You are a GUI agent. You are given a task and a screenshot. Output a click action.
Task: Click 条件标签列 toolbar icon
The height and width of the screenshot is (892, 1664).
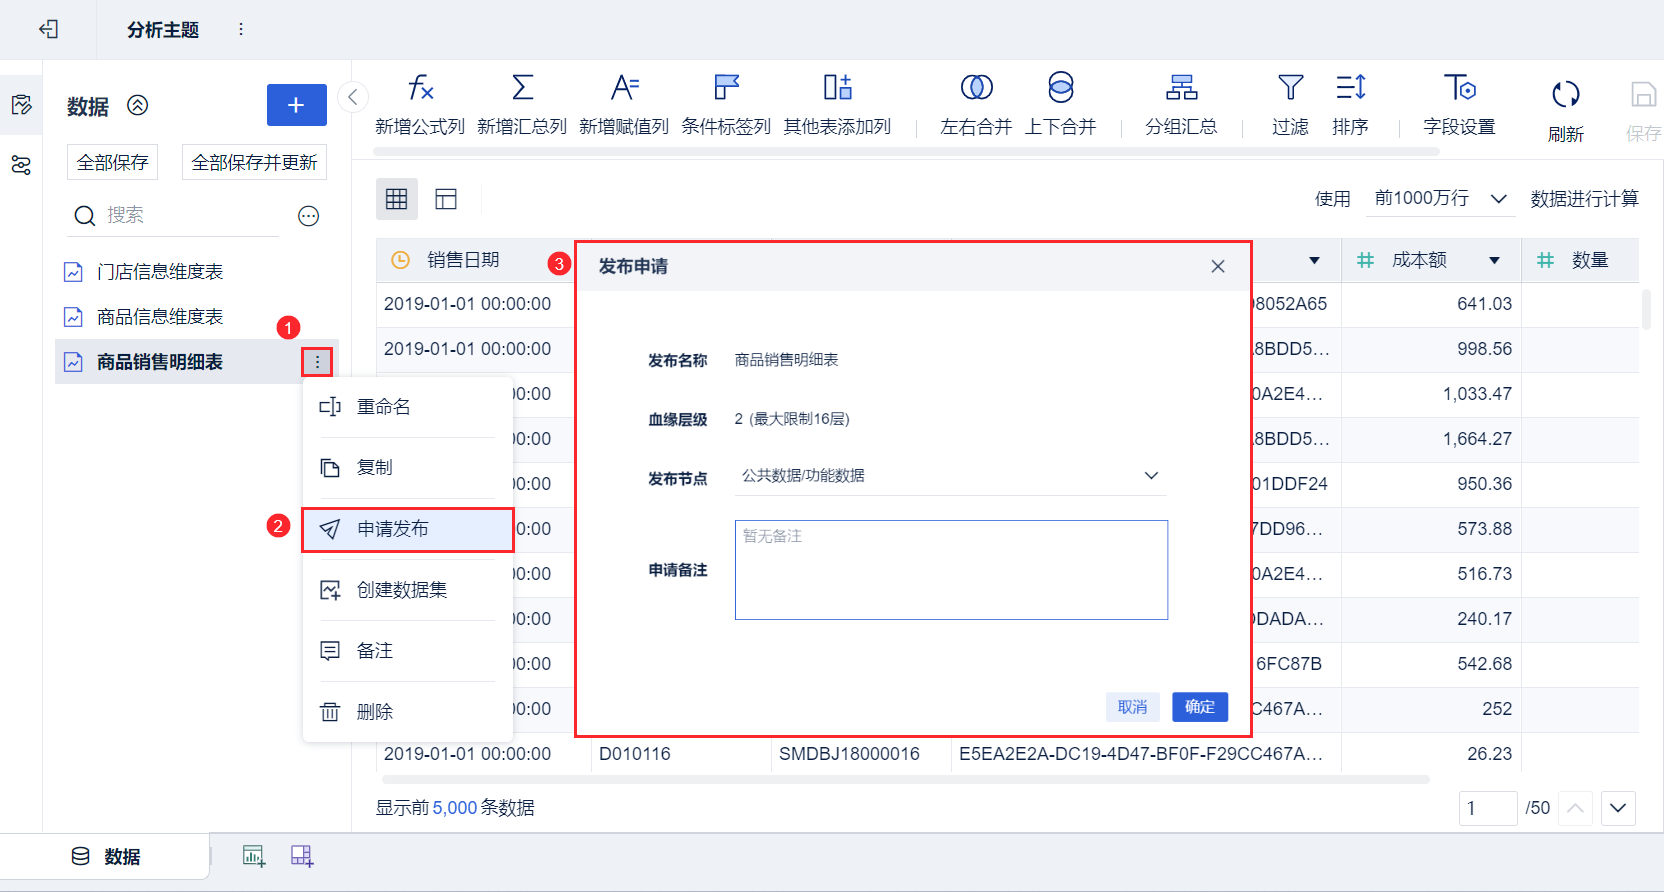pyautogui.click(x=726, y=104)
